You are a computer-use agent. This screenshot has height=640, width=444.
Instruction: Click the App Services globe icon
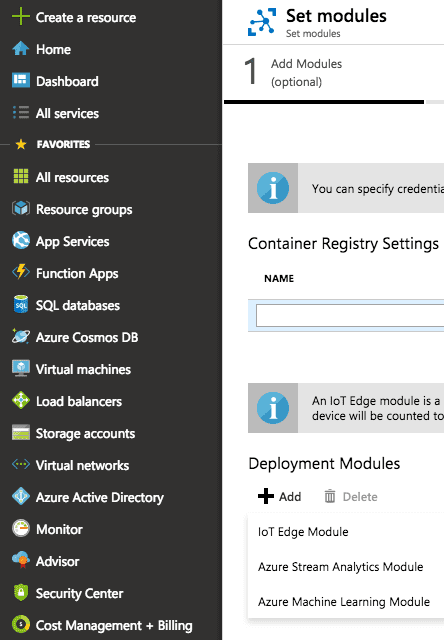(21, 241)
